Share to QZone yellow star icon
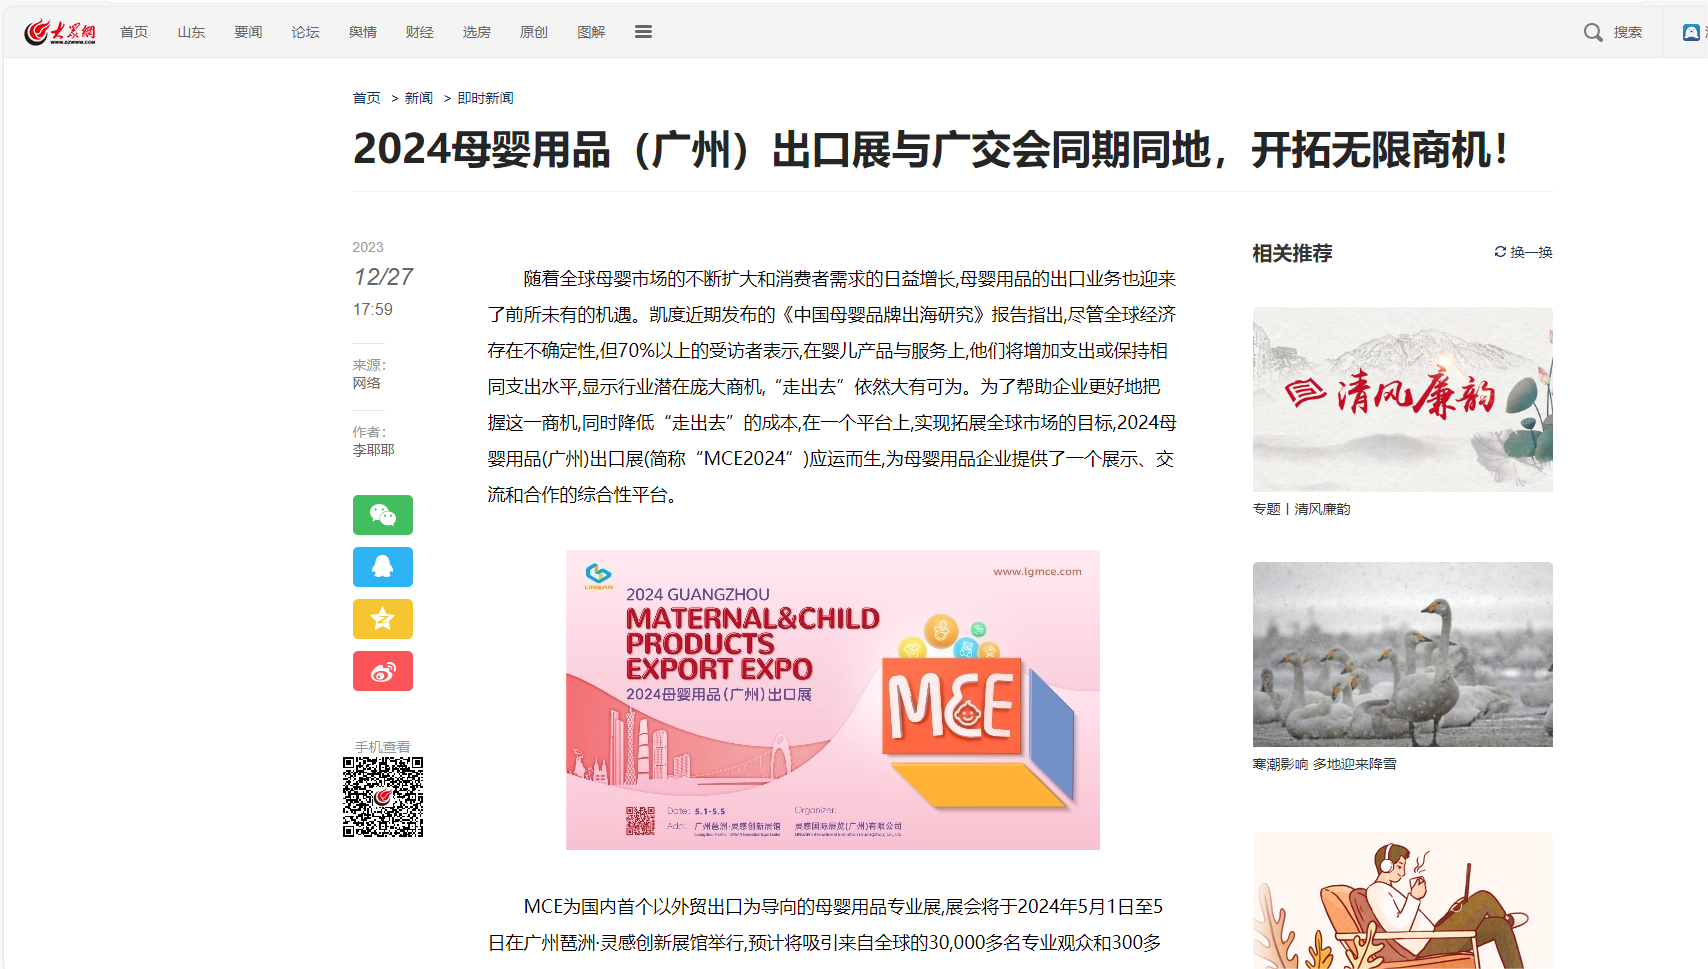Screen dimensions: 1708x969 [x=383, y=619]
